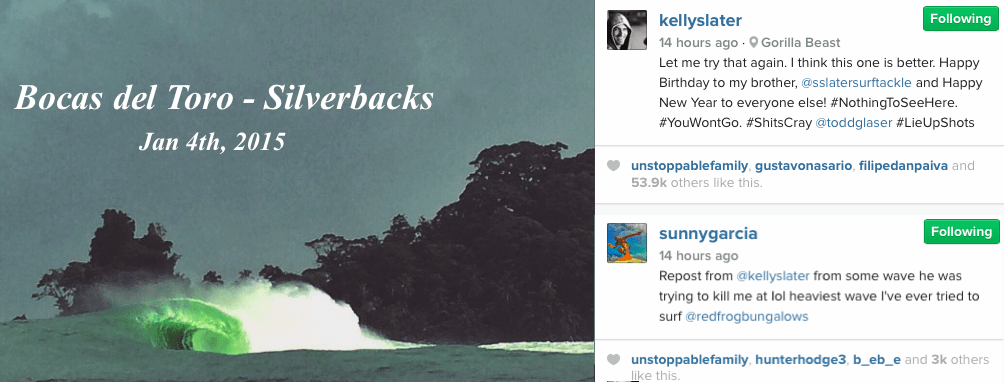
Task: Open the kellyslater username link
Action: point(700,20)
